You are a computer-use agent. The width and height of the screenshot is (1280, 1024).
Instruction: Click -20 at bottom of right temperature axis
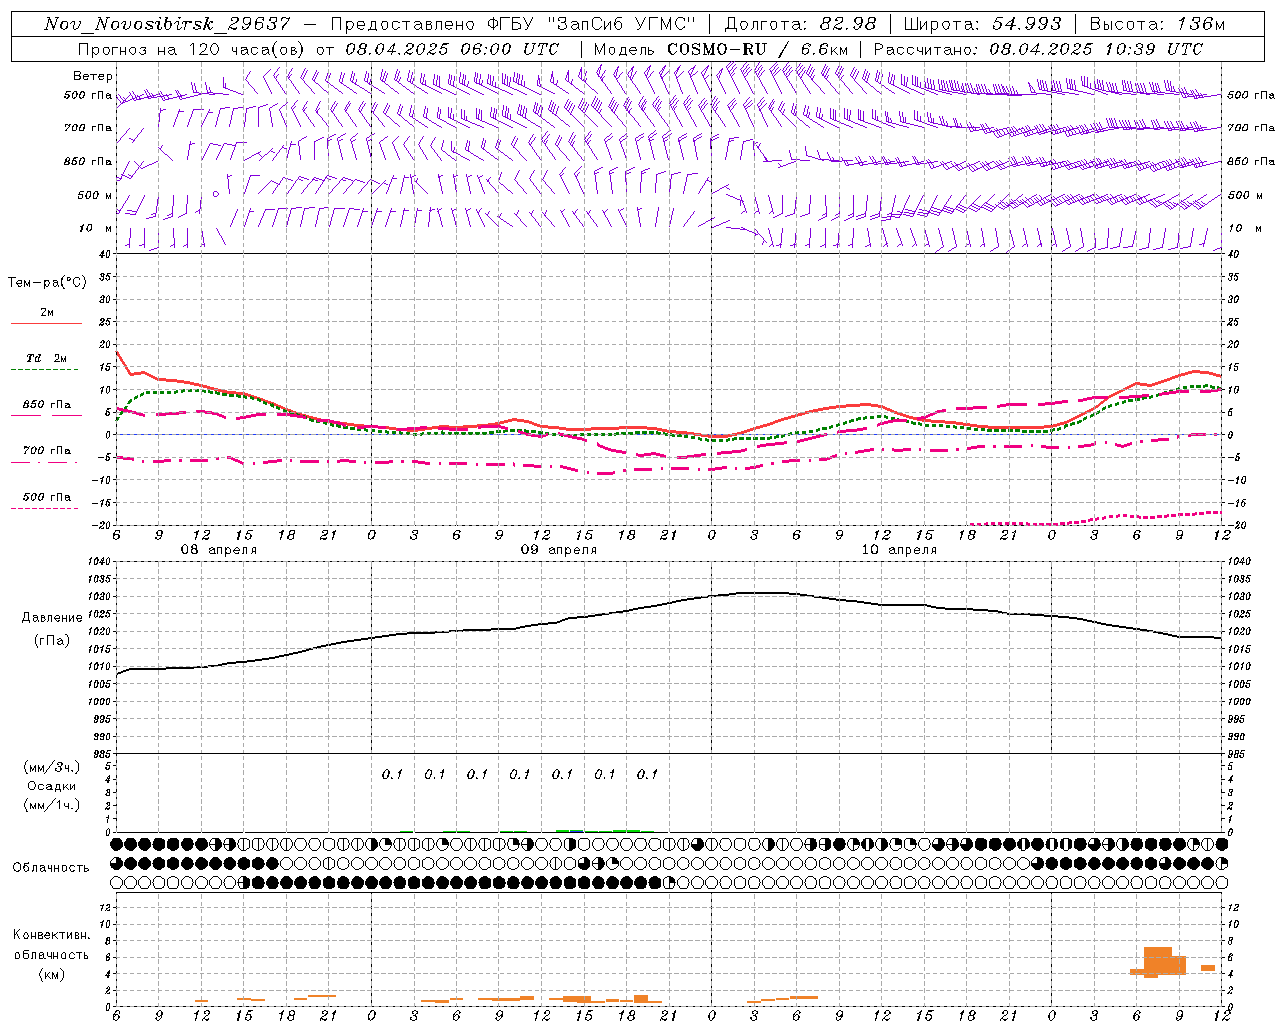[x=1236, y=525]
